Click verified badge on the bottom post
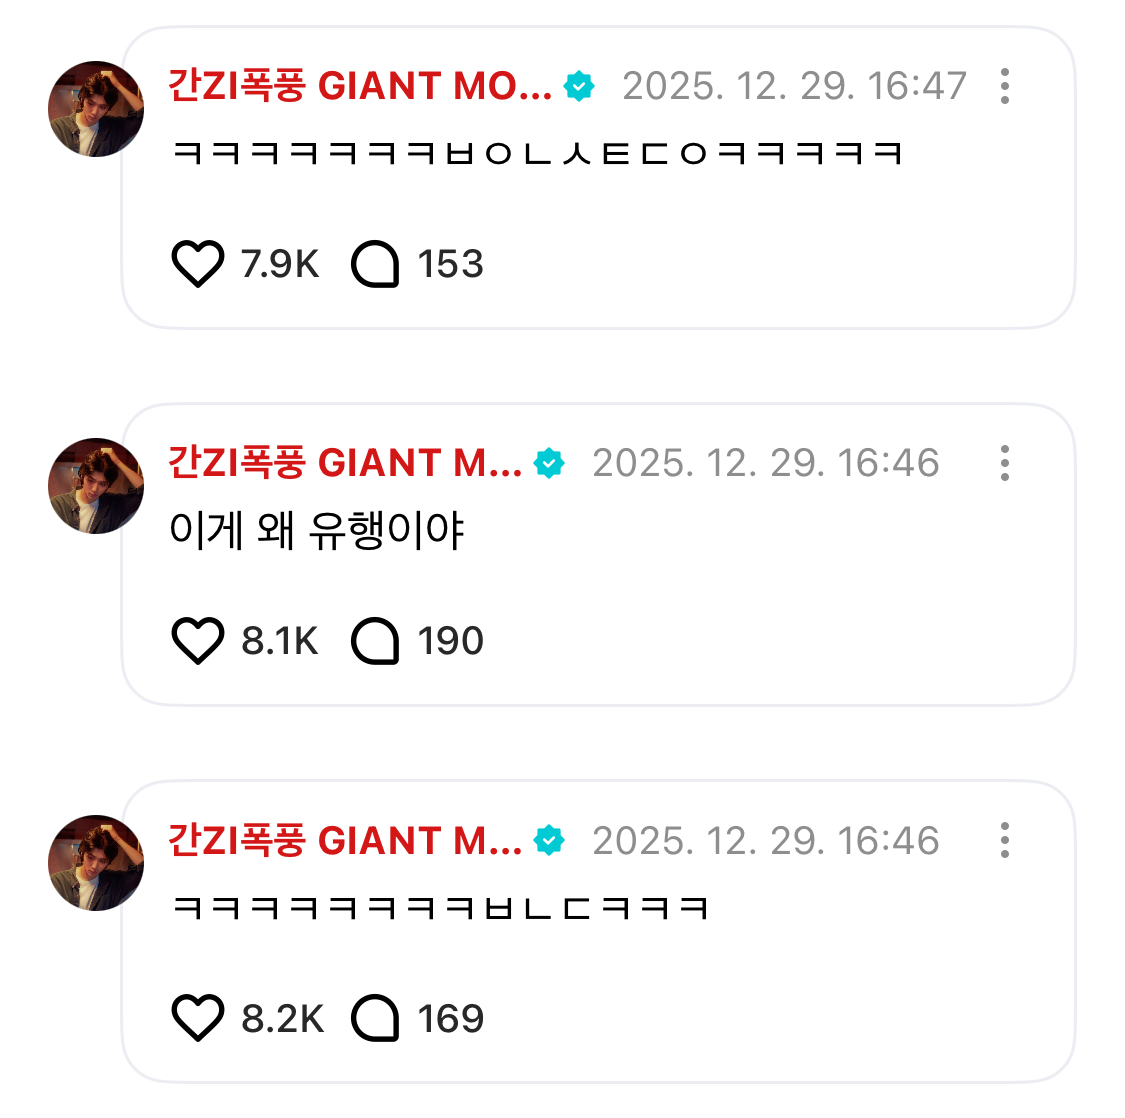Viewport: 1125px width, 1118px height. pyautogui.click(x=549, y=841)
